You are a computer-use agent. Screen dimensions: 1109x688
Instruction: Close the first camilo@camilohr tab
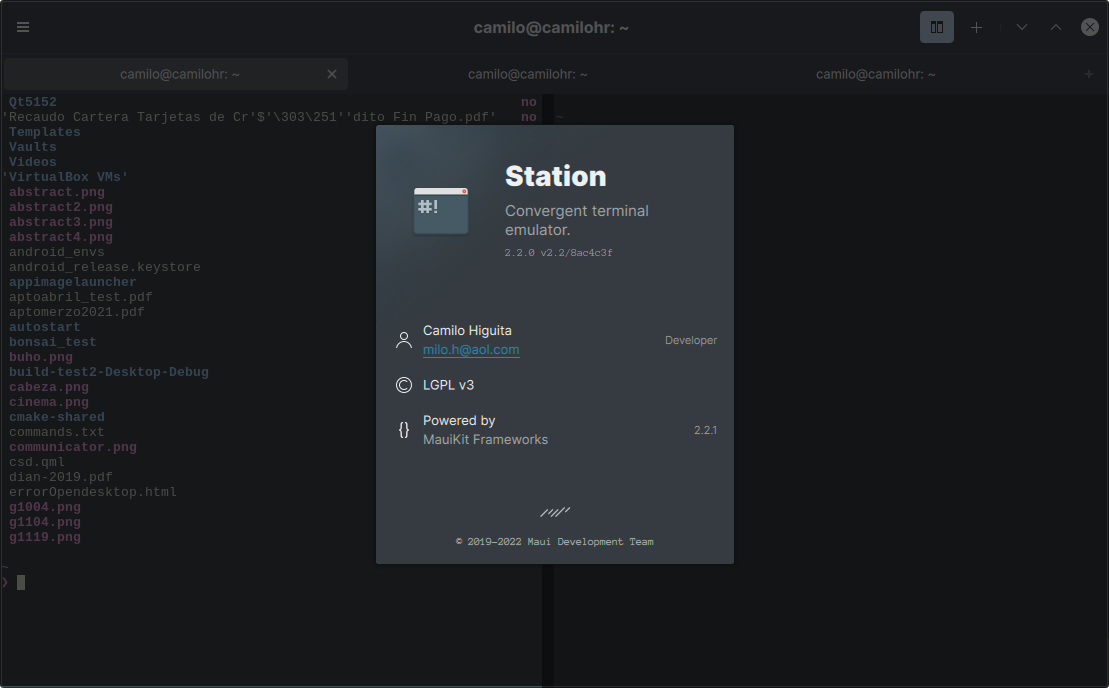point(332,74)
